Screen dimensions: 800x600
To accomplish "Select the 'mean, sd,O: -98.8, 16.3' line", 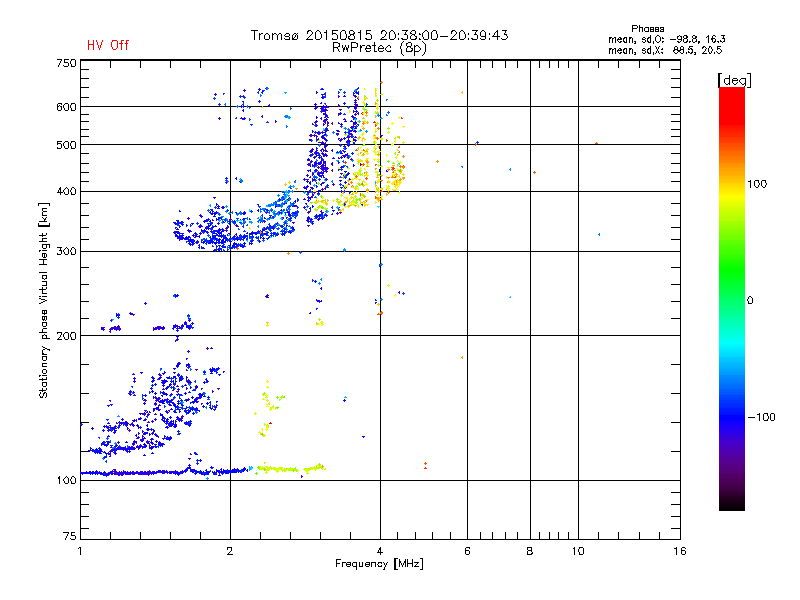I will [666, 39].
